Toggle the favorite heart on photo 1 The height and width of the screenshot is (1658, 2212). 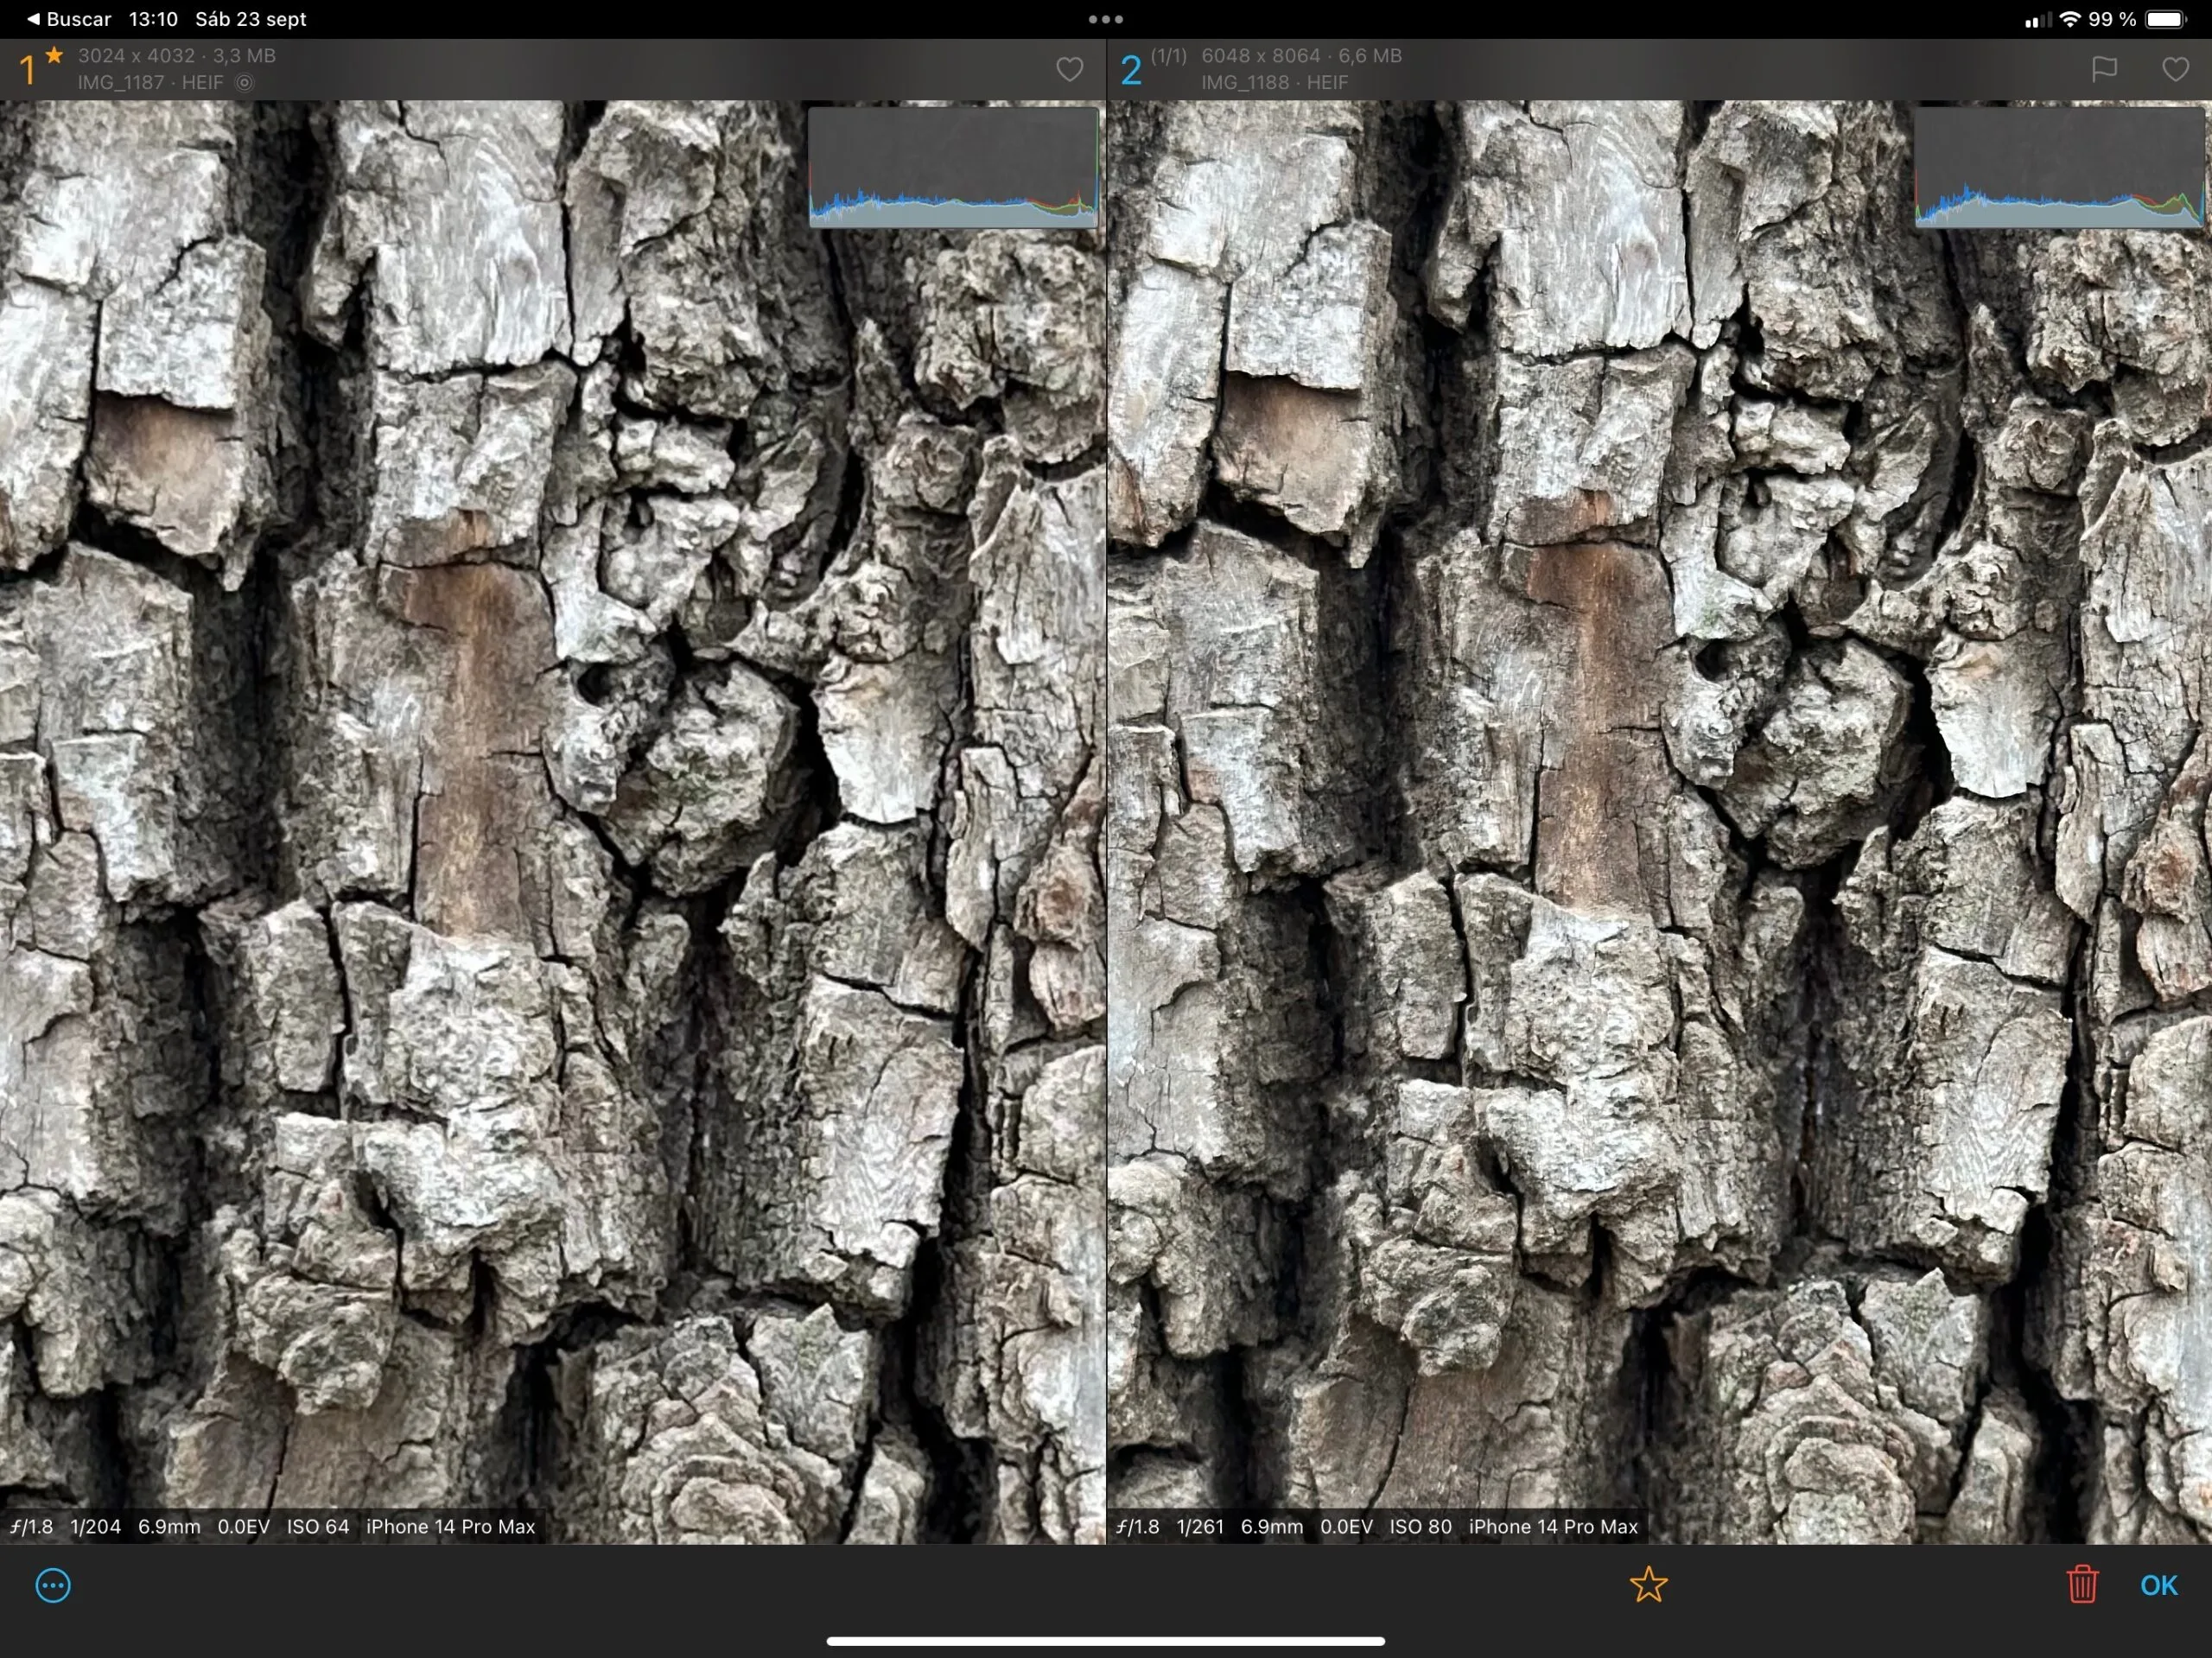pyautogui.click(x=1069, y=69)
